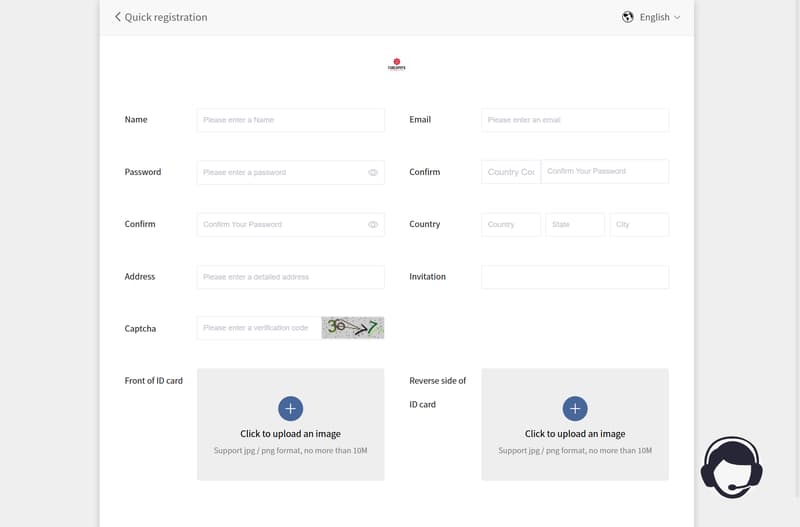
Task: Open the City selector
Action: (639, 224)
